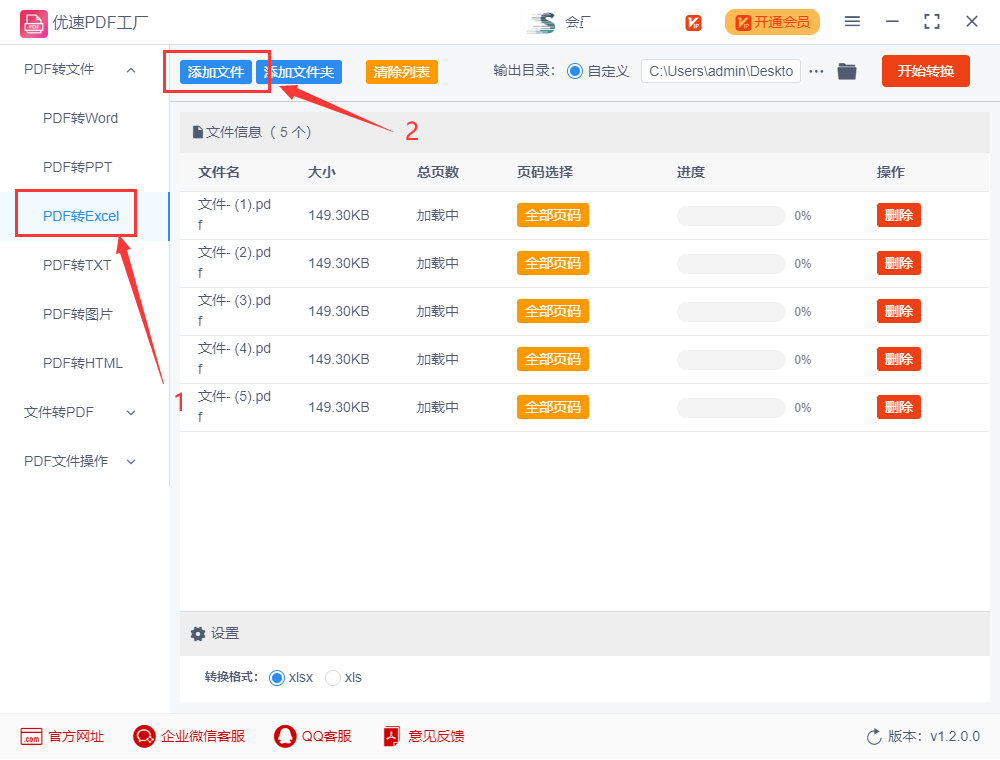Click the file info document icon

pyautogui.click(x=198, y=133)
